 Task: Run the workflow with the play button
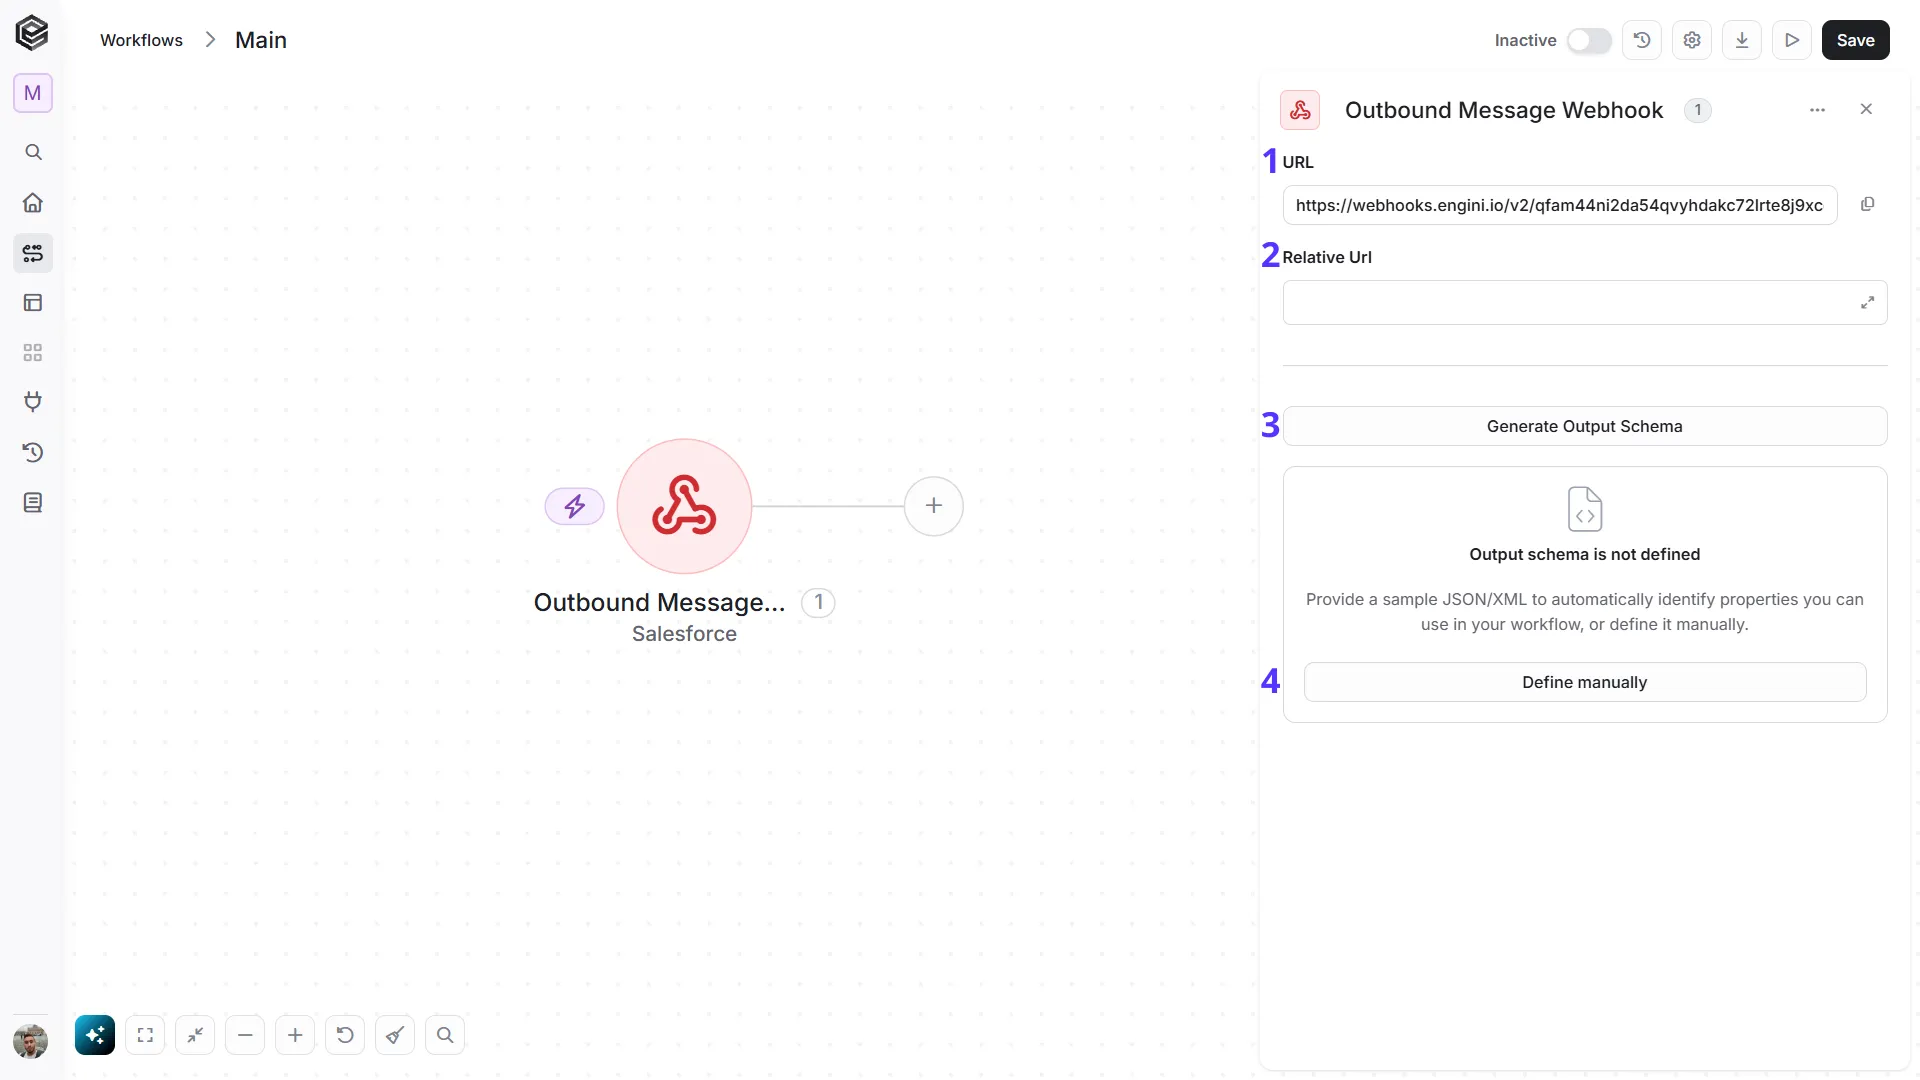pyautogui.click(x=1792, y=40)
